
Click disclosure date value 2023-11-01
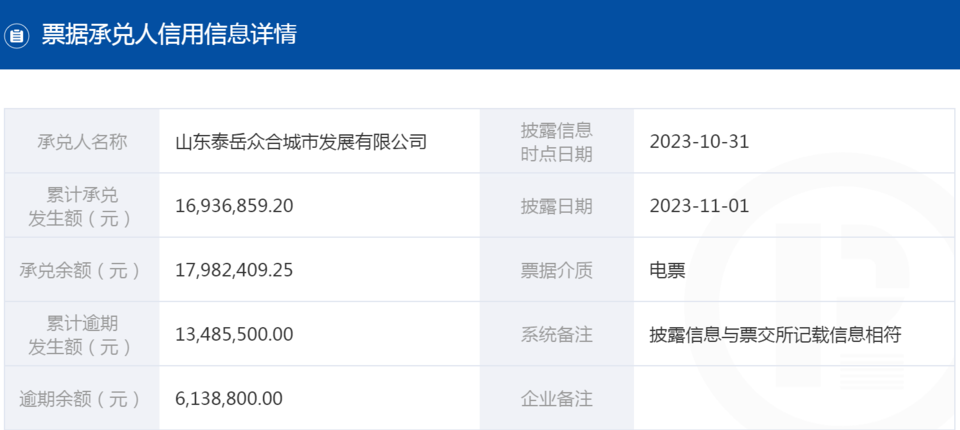[x=699, y=206]
